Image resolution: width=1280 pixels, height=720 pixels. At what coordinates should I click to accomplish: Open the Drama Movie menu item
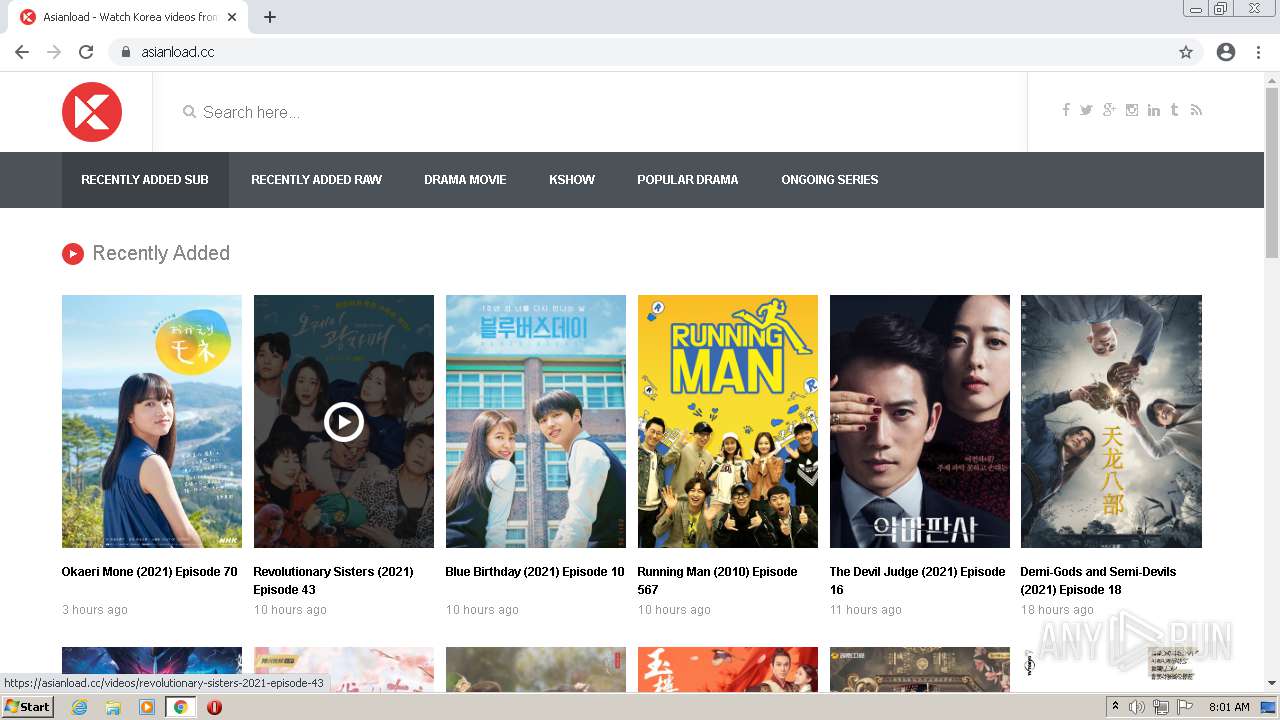pos(465,180)
